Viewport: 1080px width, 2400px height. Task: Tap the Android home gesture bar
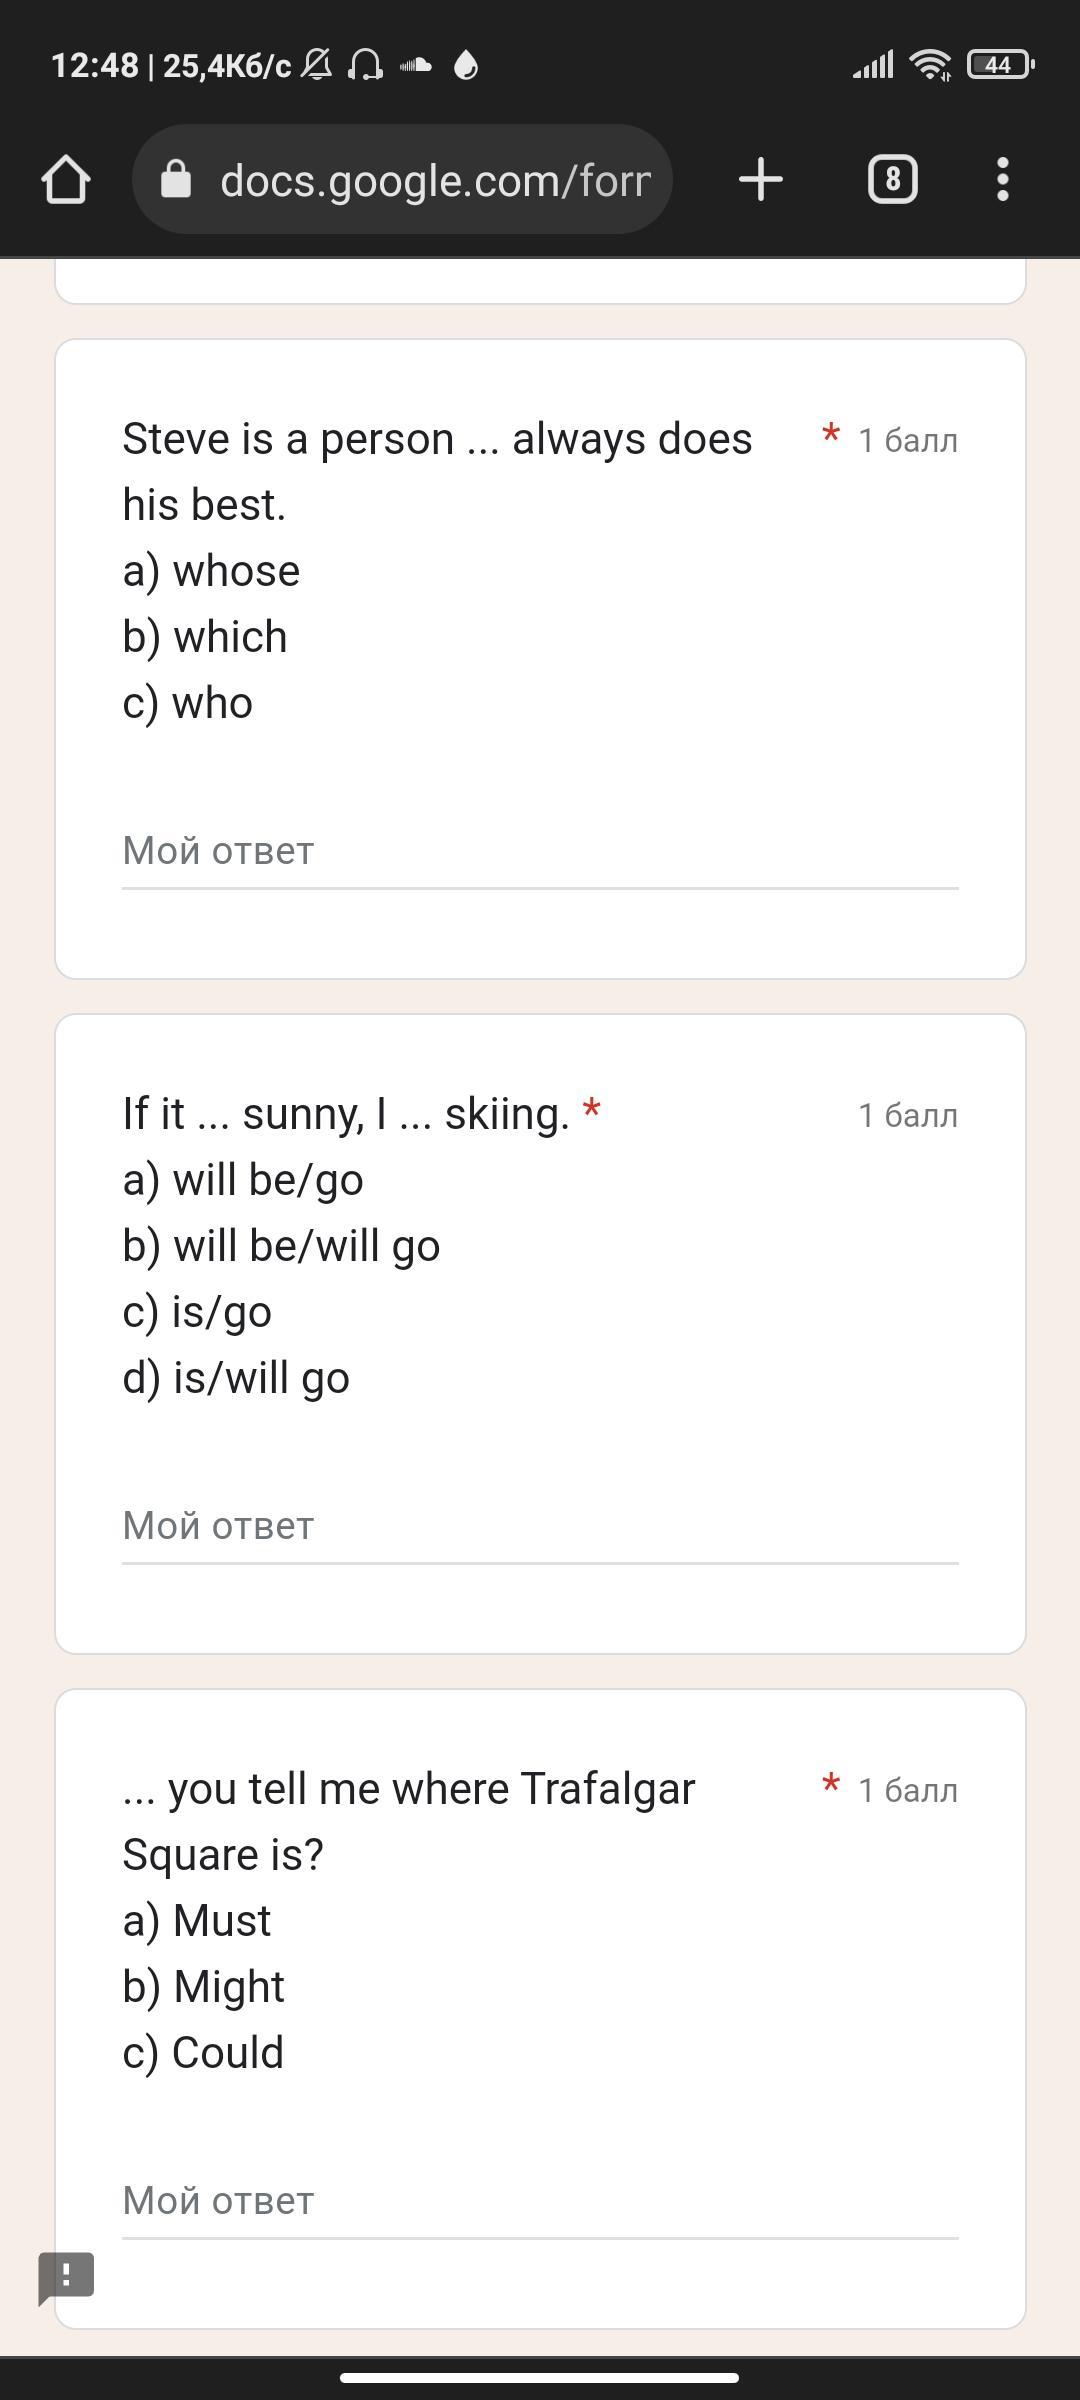tap(540, 2377)
